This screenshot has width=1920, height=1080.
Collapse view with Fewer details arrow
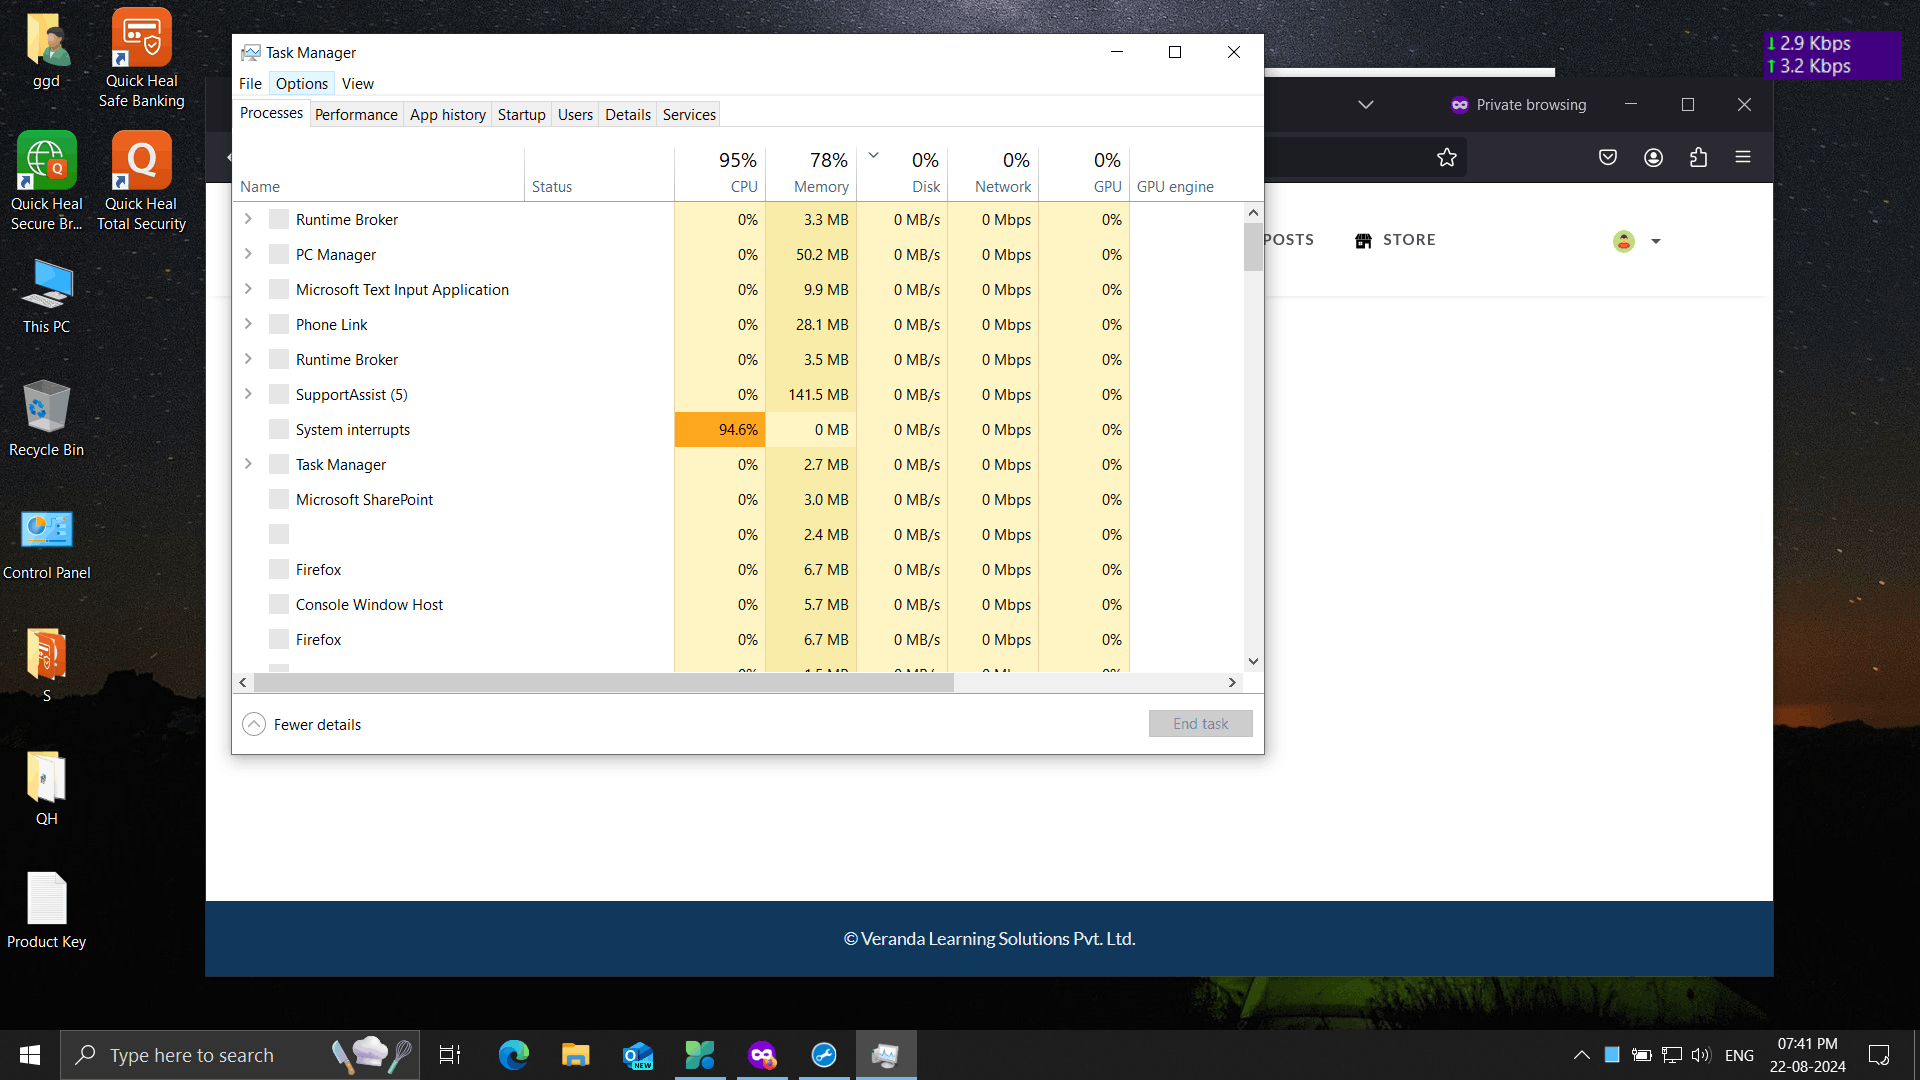254,724
